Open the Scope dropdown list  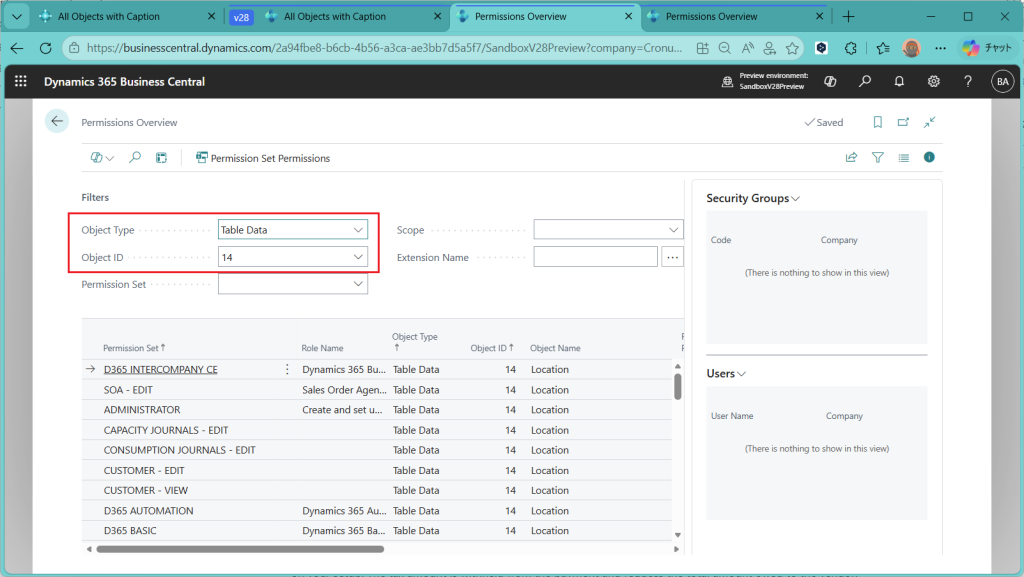coord(673,230)
